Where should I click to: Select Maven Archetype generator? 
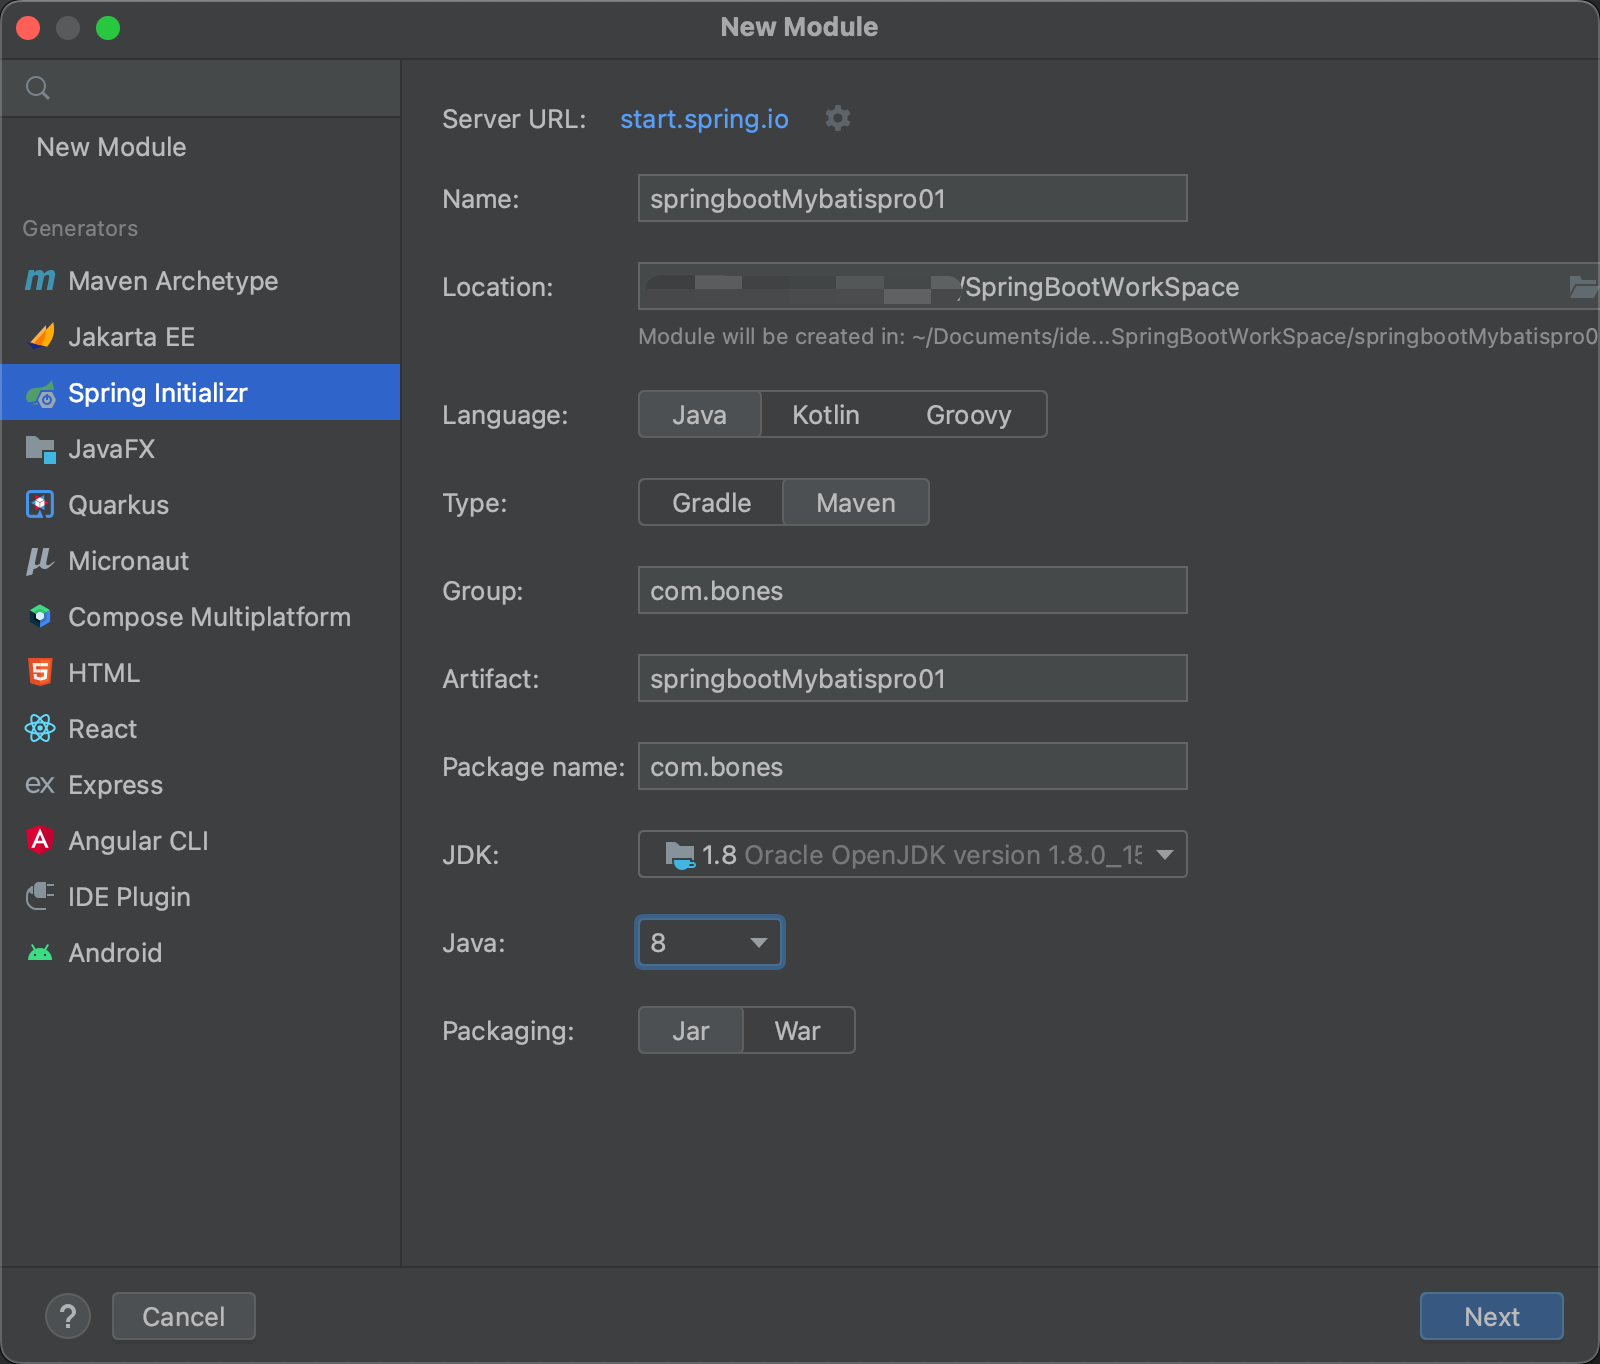coord(200,281)
